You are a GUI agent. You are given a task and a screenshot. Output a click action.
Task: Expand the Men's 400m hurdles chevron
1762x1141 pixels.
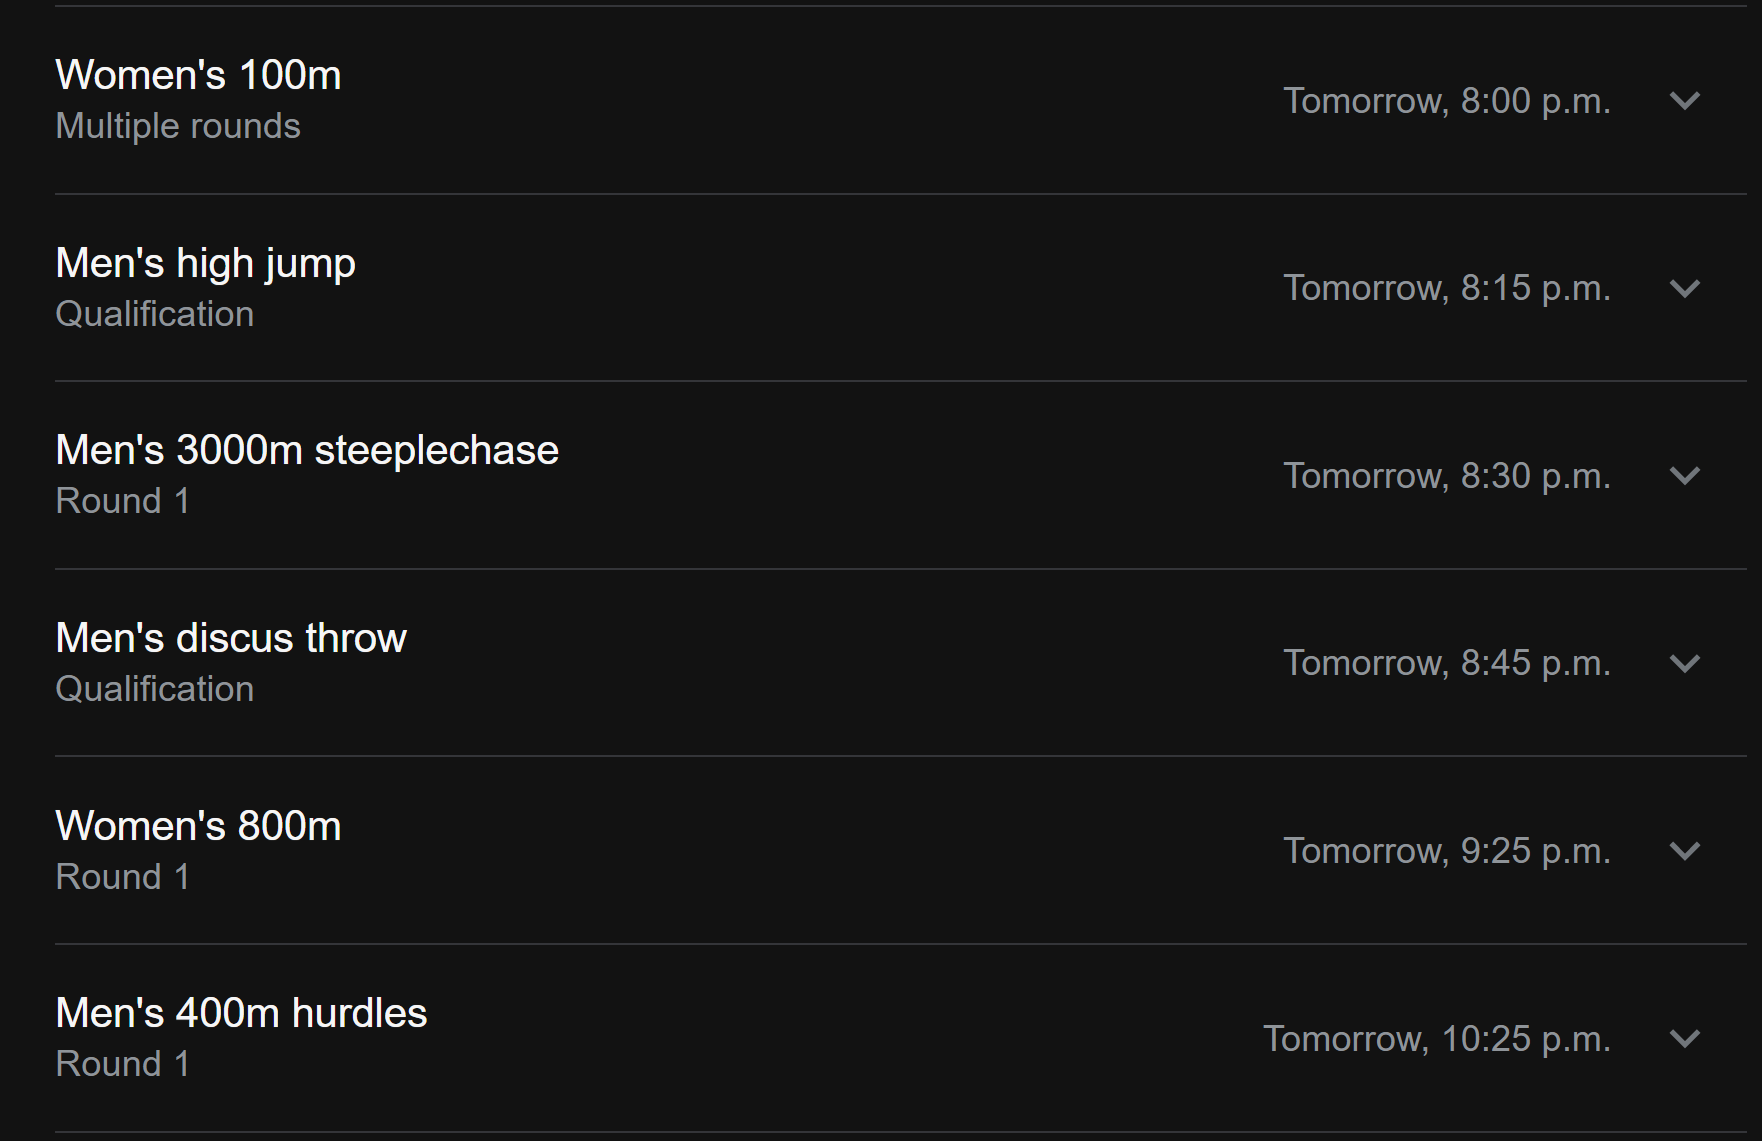1685,1039
